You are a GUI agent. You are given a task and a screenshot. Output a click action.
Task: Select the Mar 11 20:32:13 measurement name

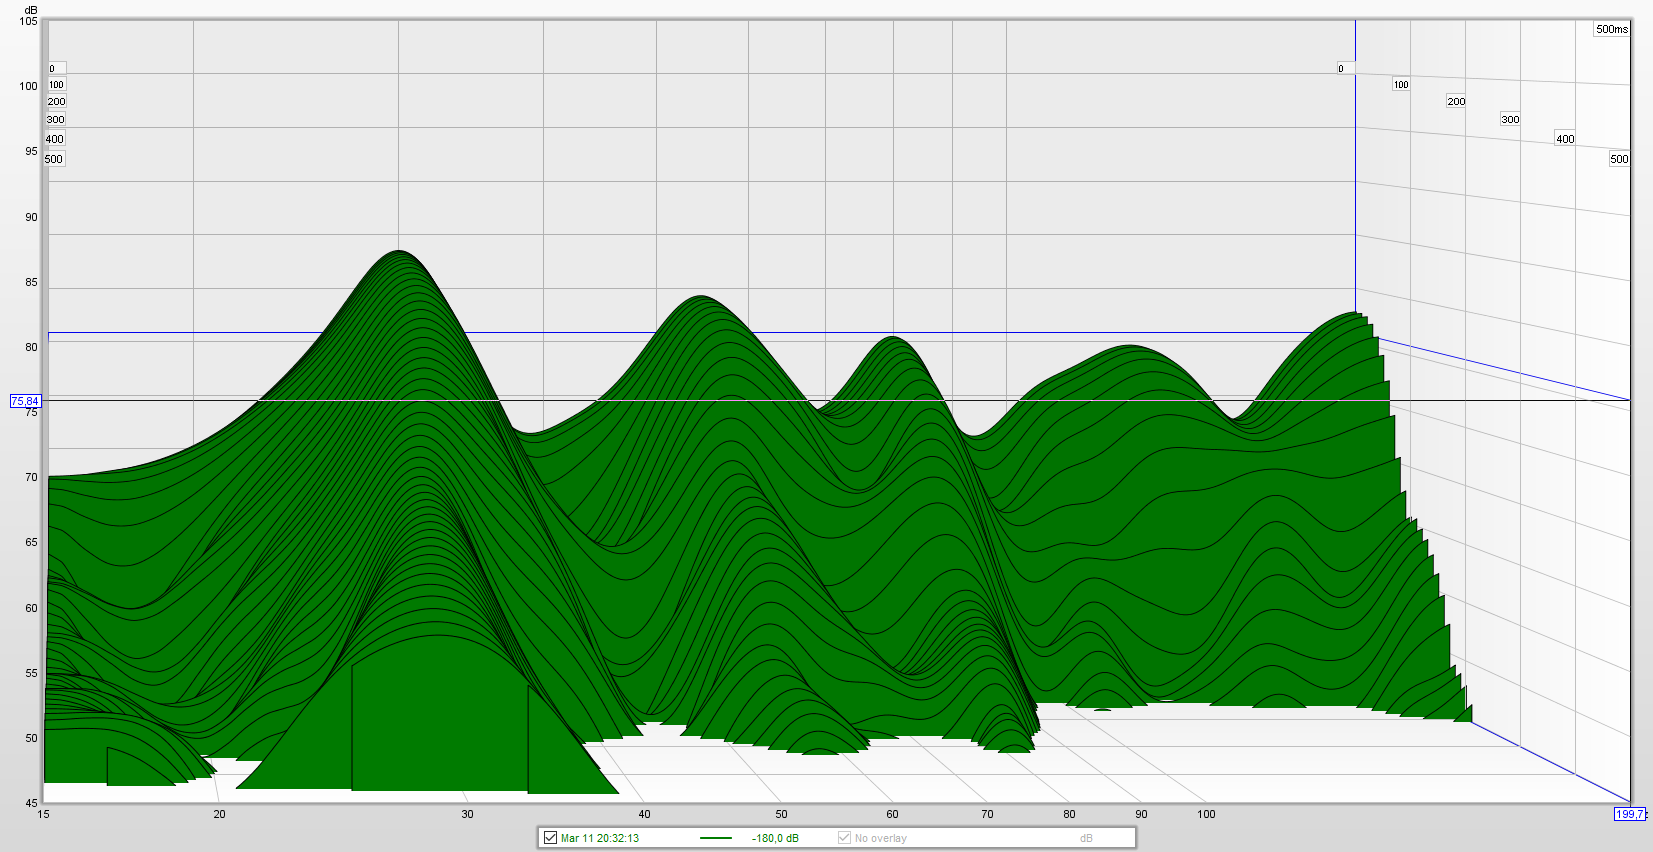(x=600, y=838)
